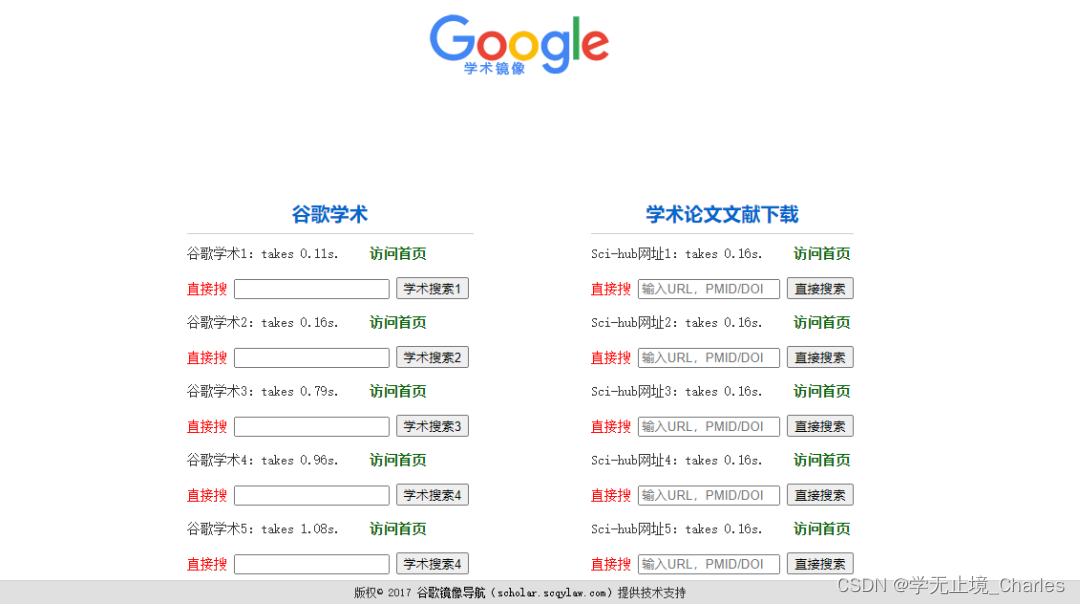
Task: Select text '谷歌学术1: takes 0.11s.'
Action: 262,253
